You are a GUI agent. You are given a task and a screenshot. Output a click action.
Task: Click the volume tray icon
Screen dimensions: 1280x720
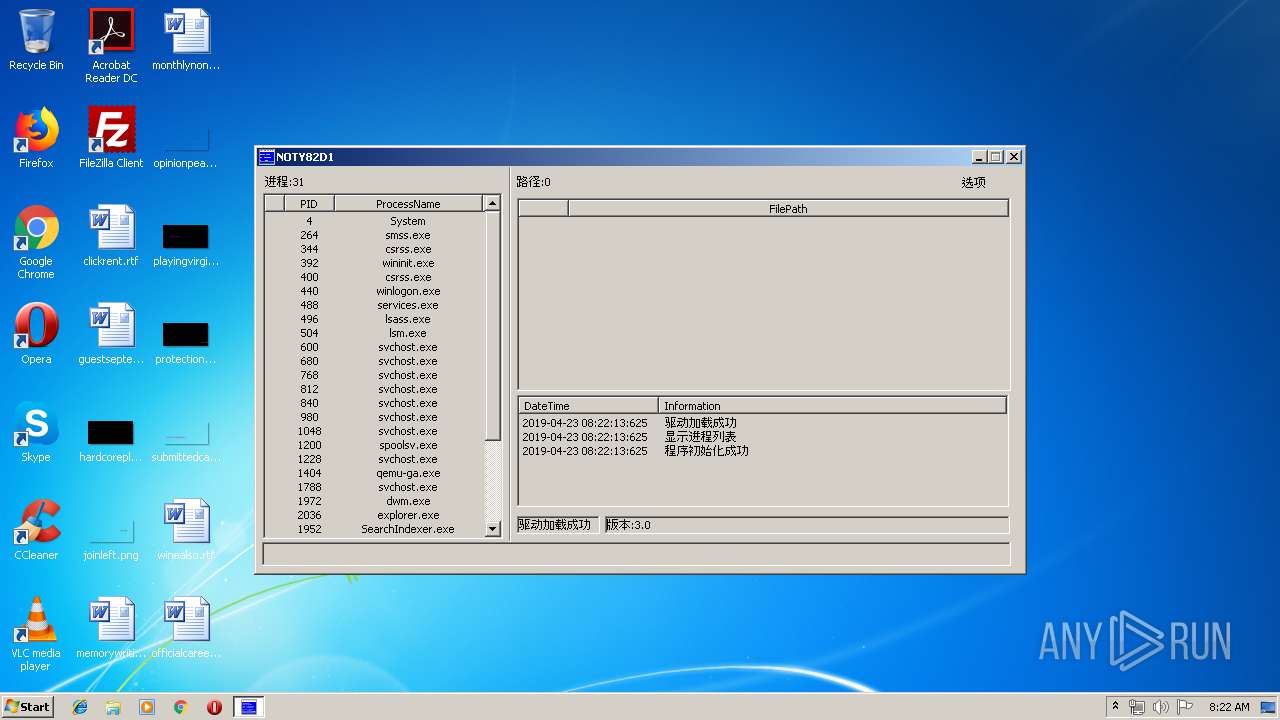(1160, 707)
